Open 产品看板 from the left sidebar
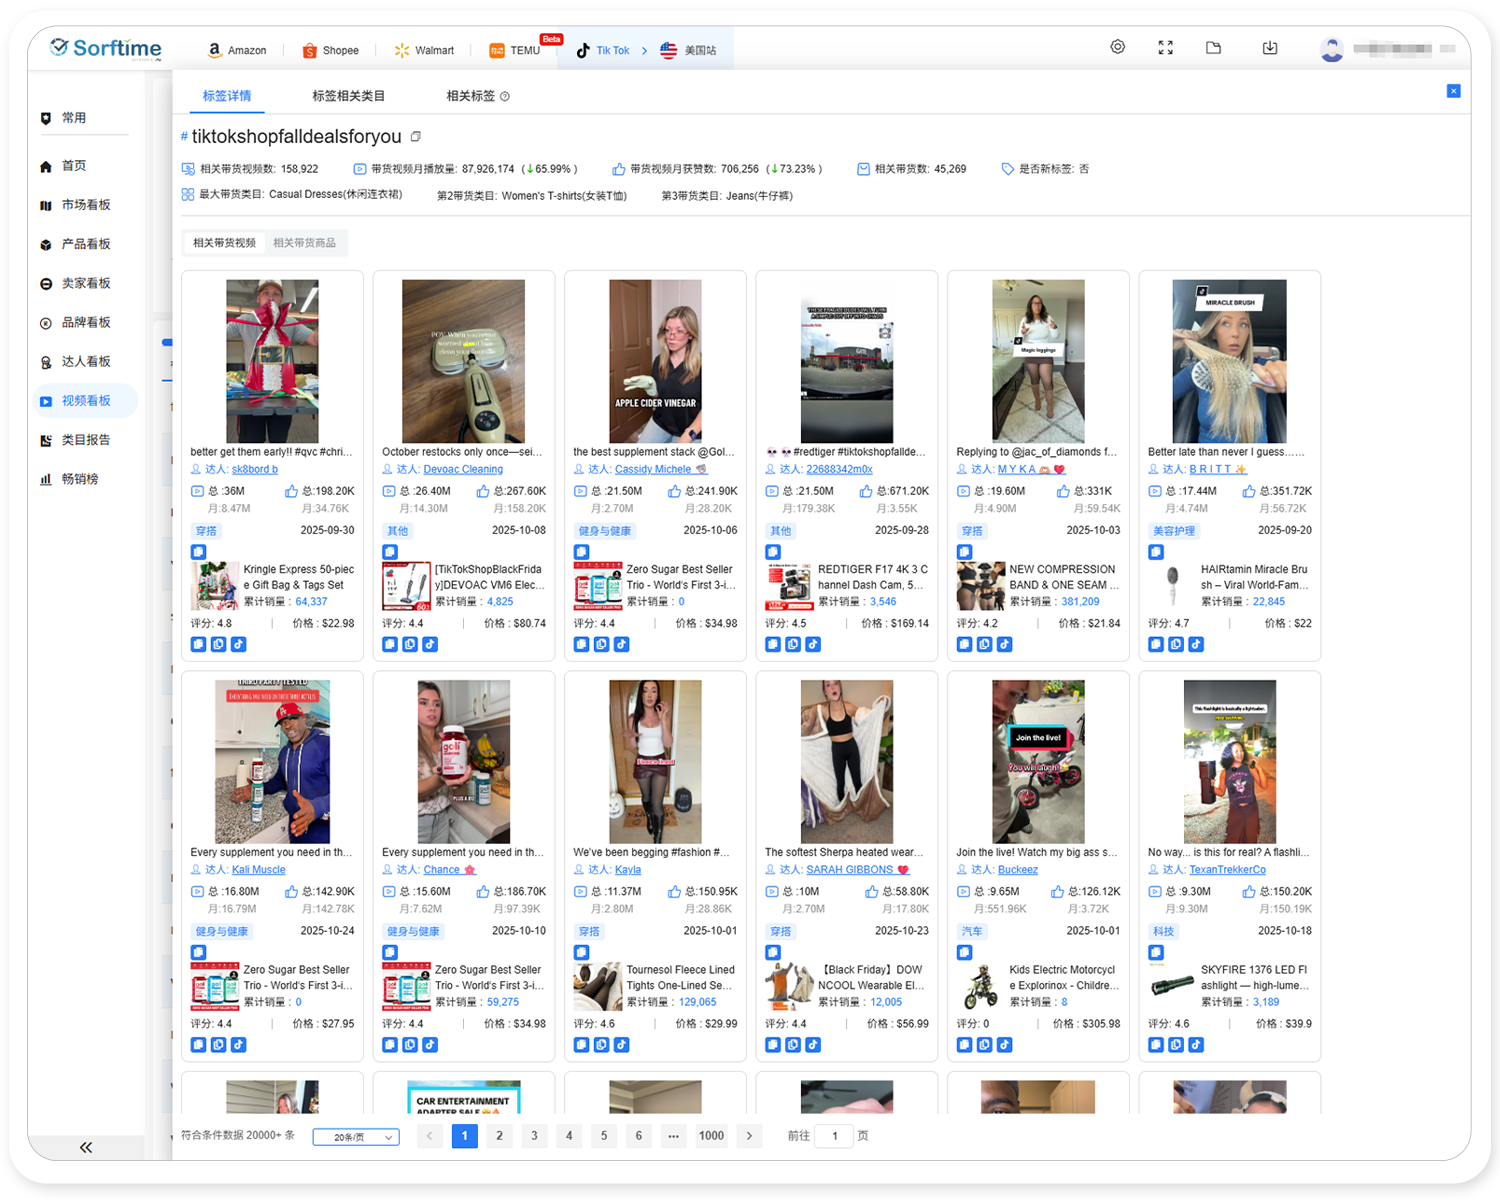 84,243
